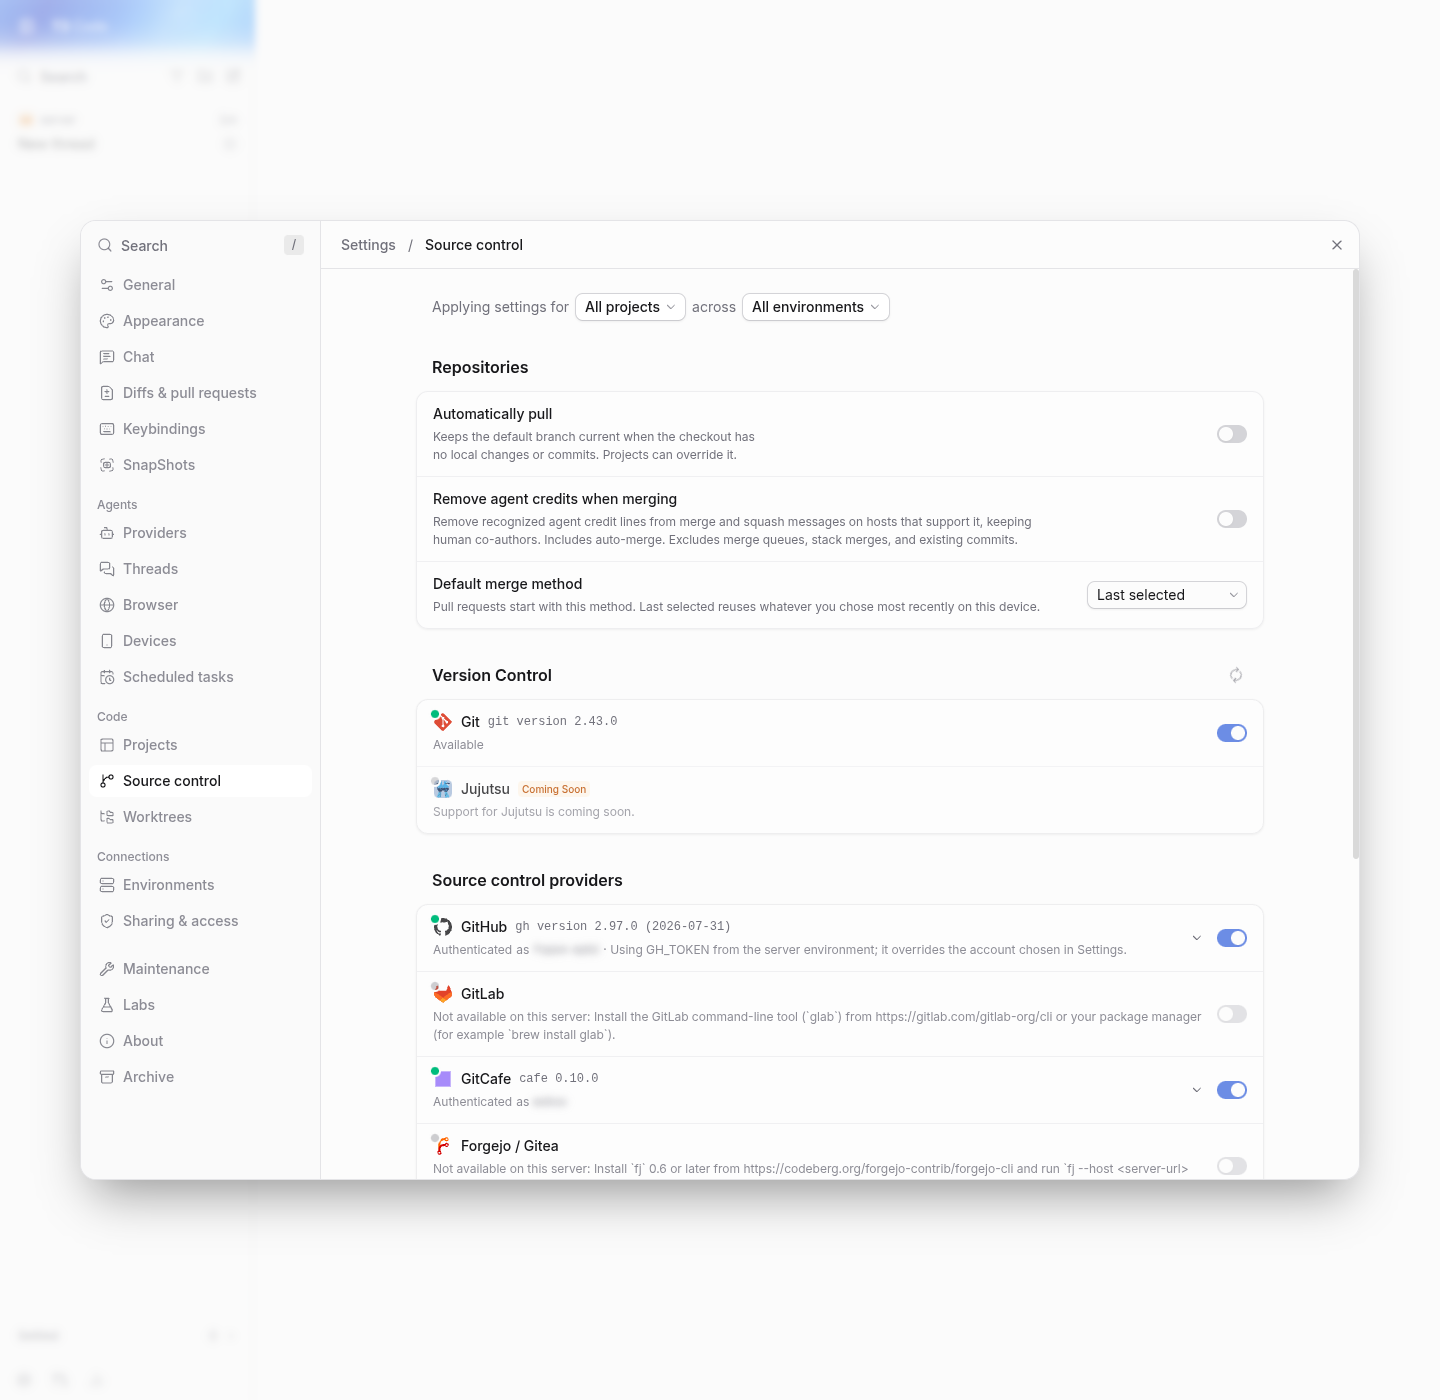Go to the Providers settings page
Viewport: 1440px width, 1400px height.
click(x=200, y=533)
